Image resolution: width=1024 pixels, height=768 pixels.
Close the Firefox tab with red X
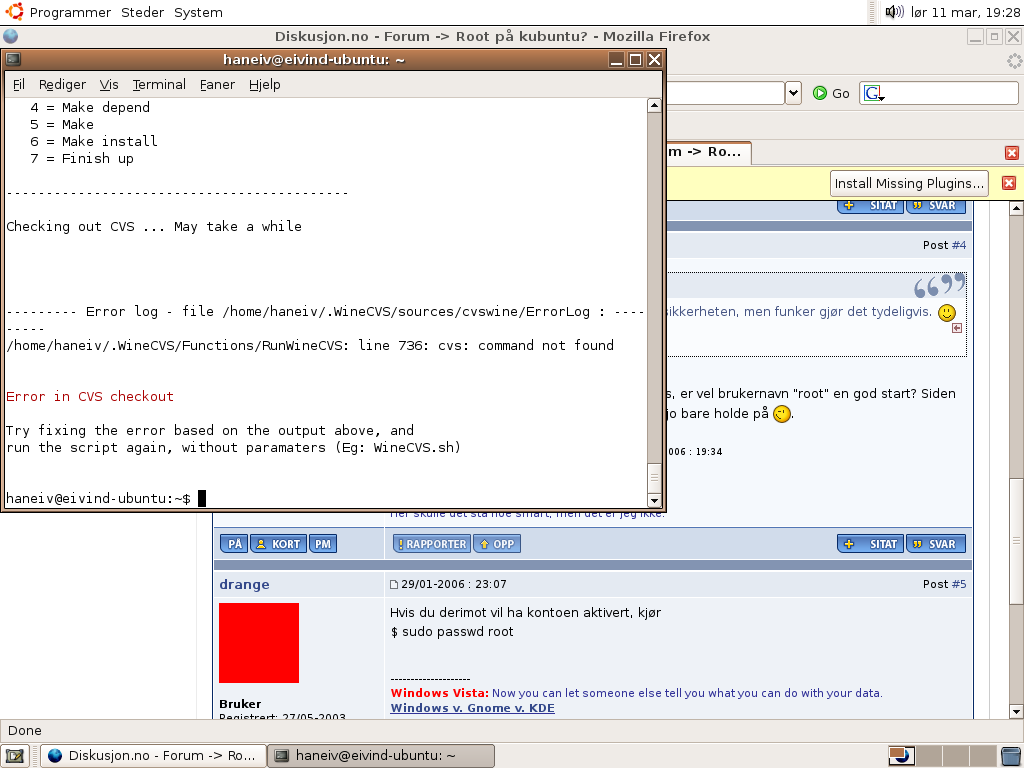pyautogui.click(x=1012, y=153)
